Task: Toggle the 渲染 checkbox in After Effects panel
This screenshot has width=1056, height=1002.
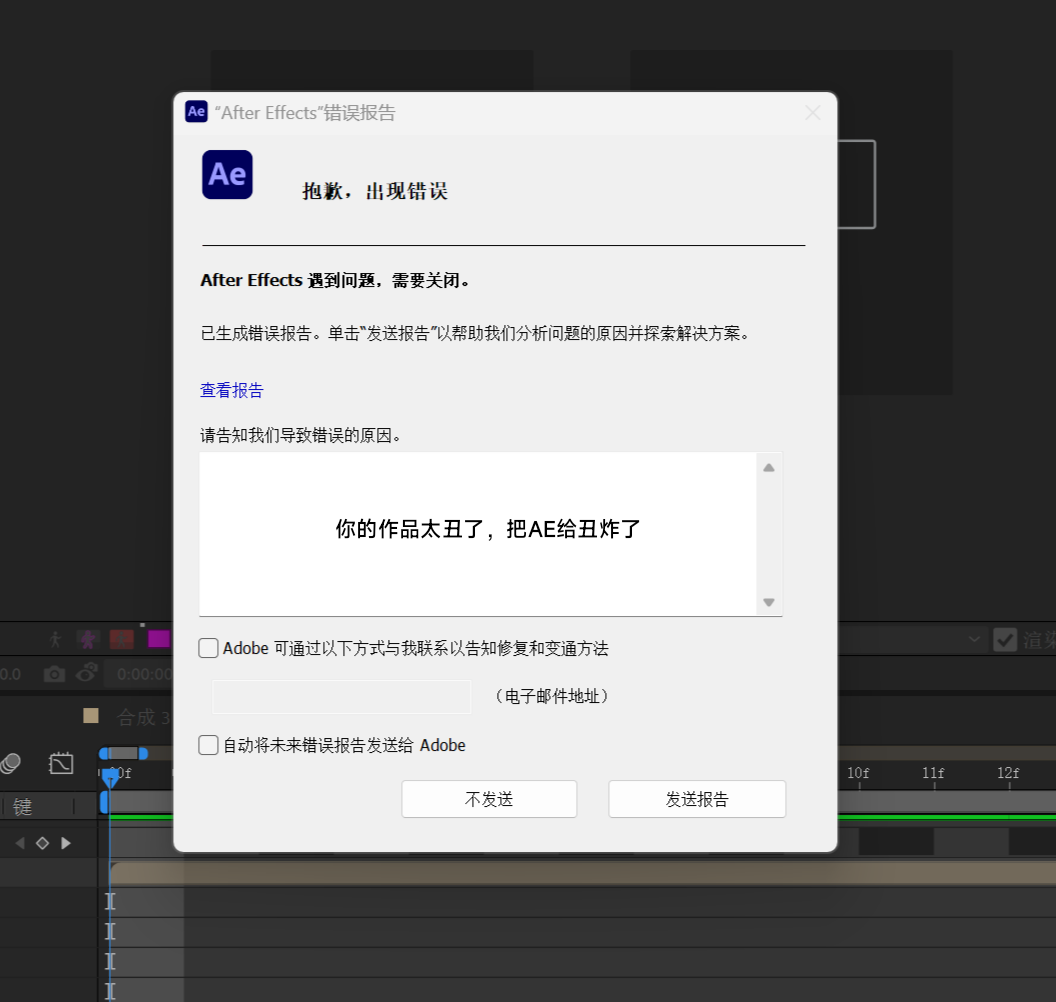Action: point(1005,639)
